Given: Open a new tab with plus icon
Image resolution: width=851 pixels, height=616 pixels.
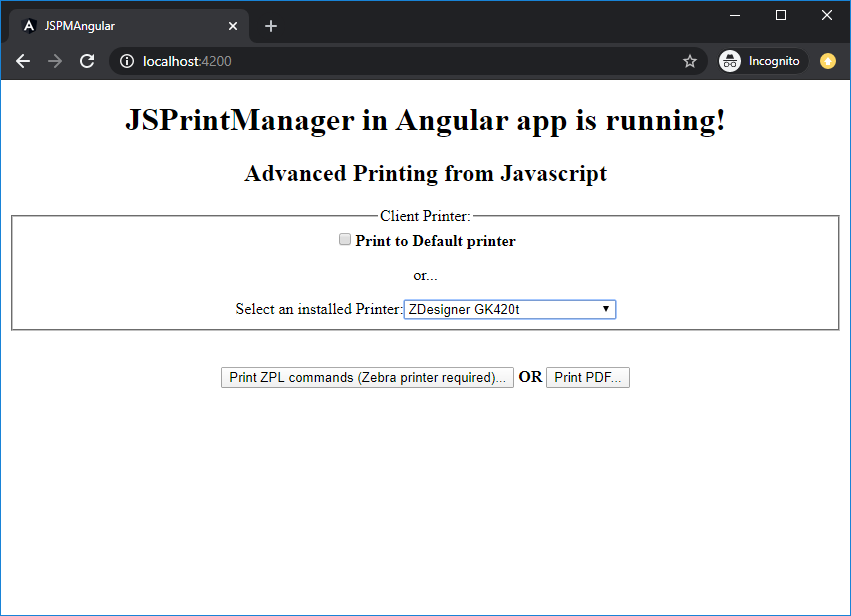Looking at the screenshot, I should pos(271,26).
